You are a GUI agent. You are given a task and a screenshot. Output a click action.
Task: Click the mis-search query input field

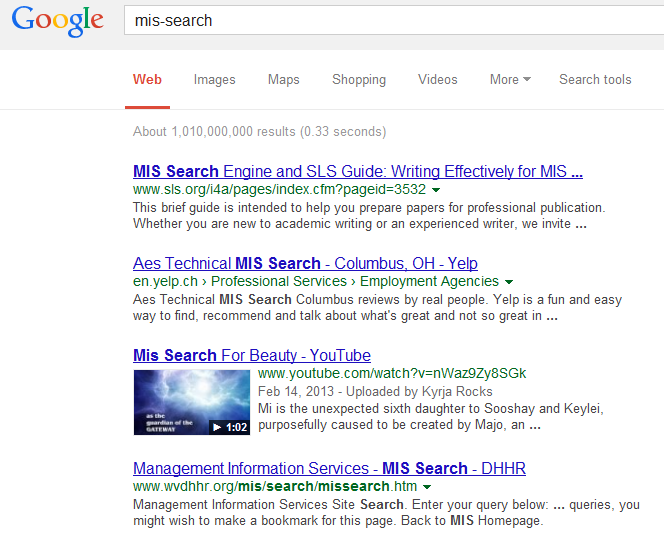(394, 20)
